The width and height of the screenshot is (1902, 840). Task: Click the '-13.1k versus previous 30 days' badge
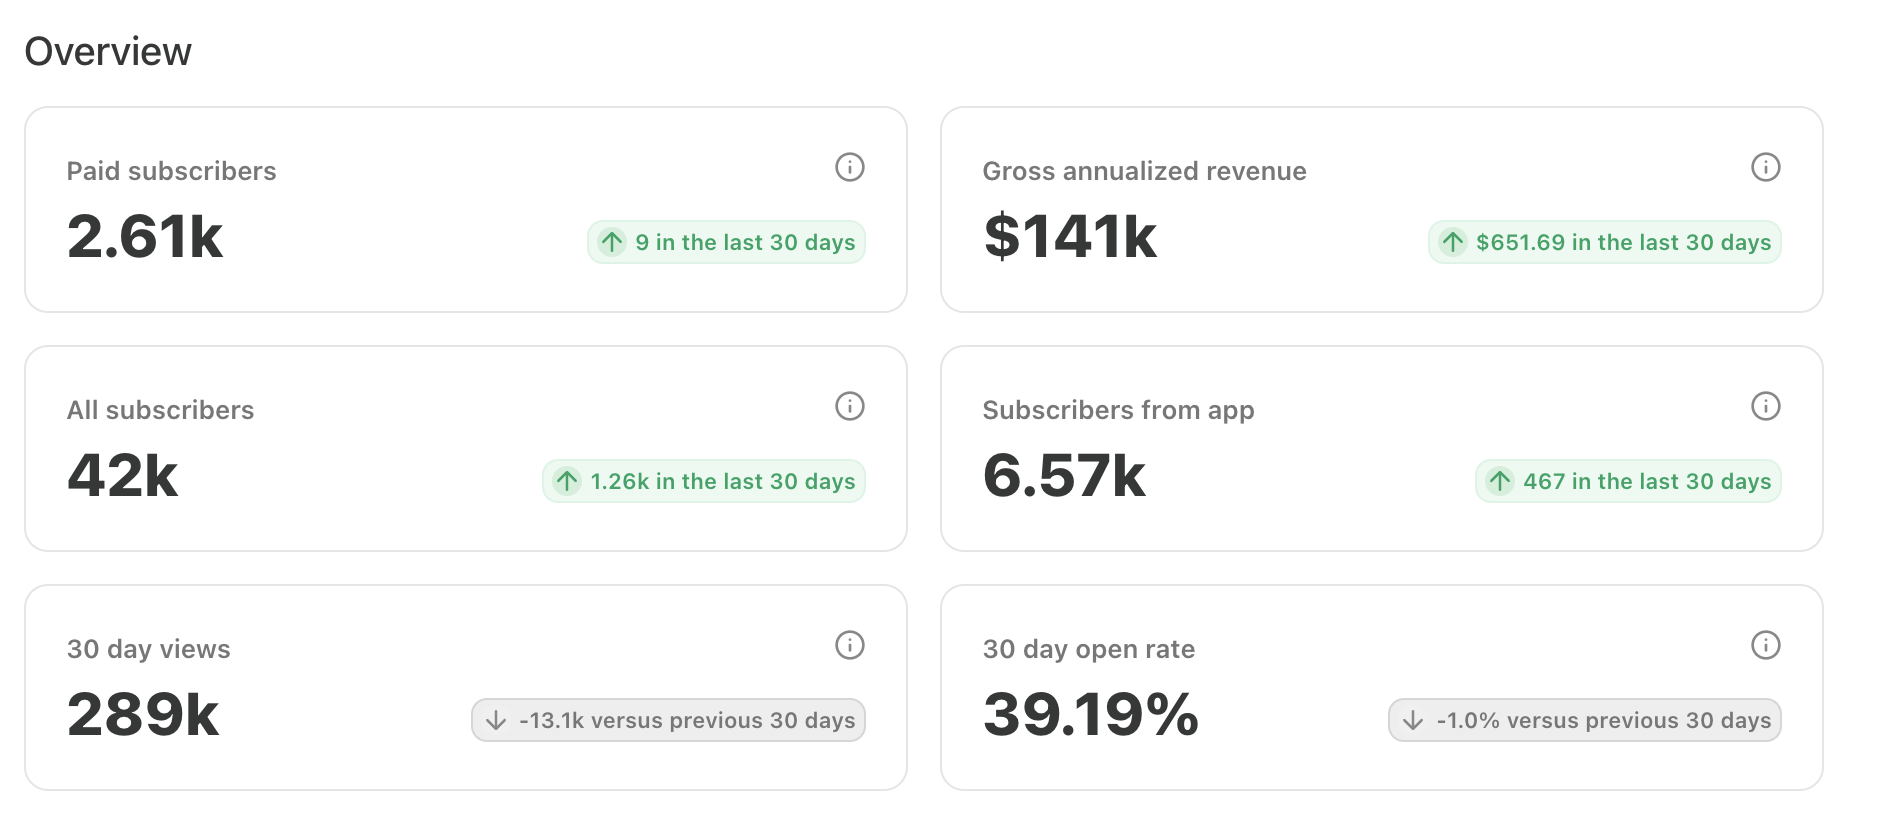pyautogui.click(x=668, y=720)
